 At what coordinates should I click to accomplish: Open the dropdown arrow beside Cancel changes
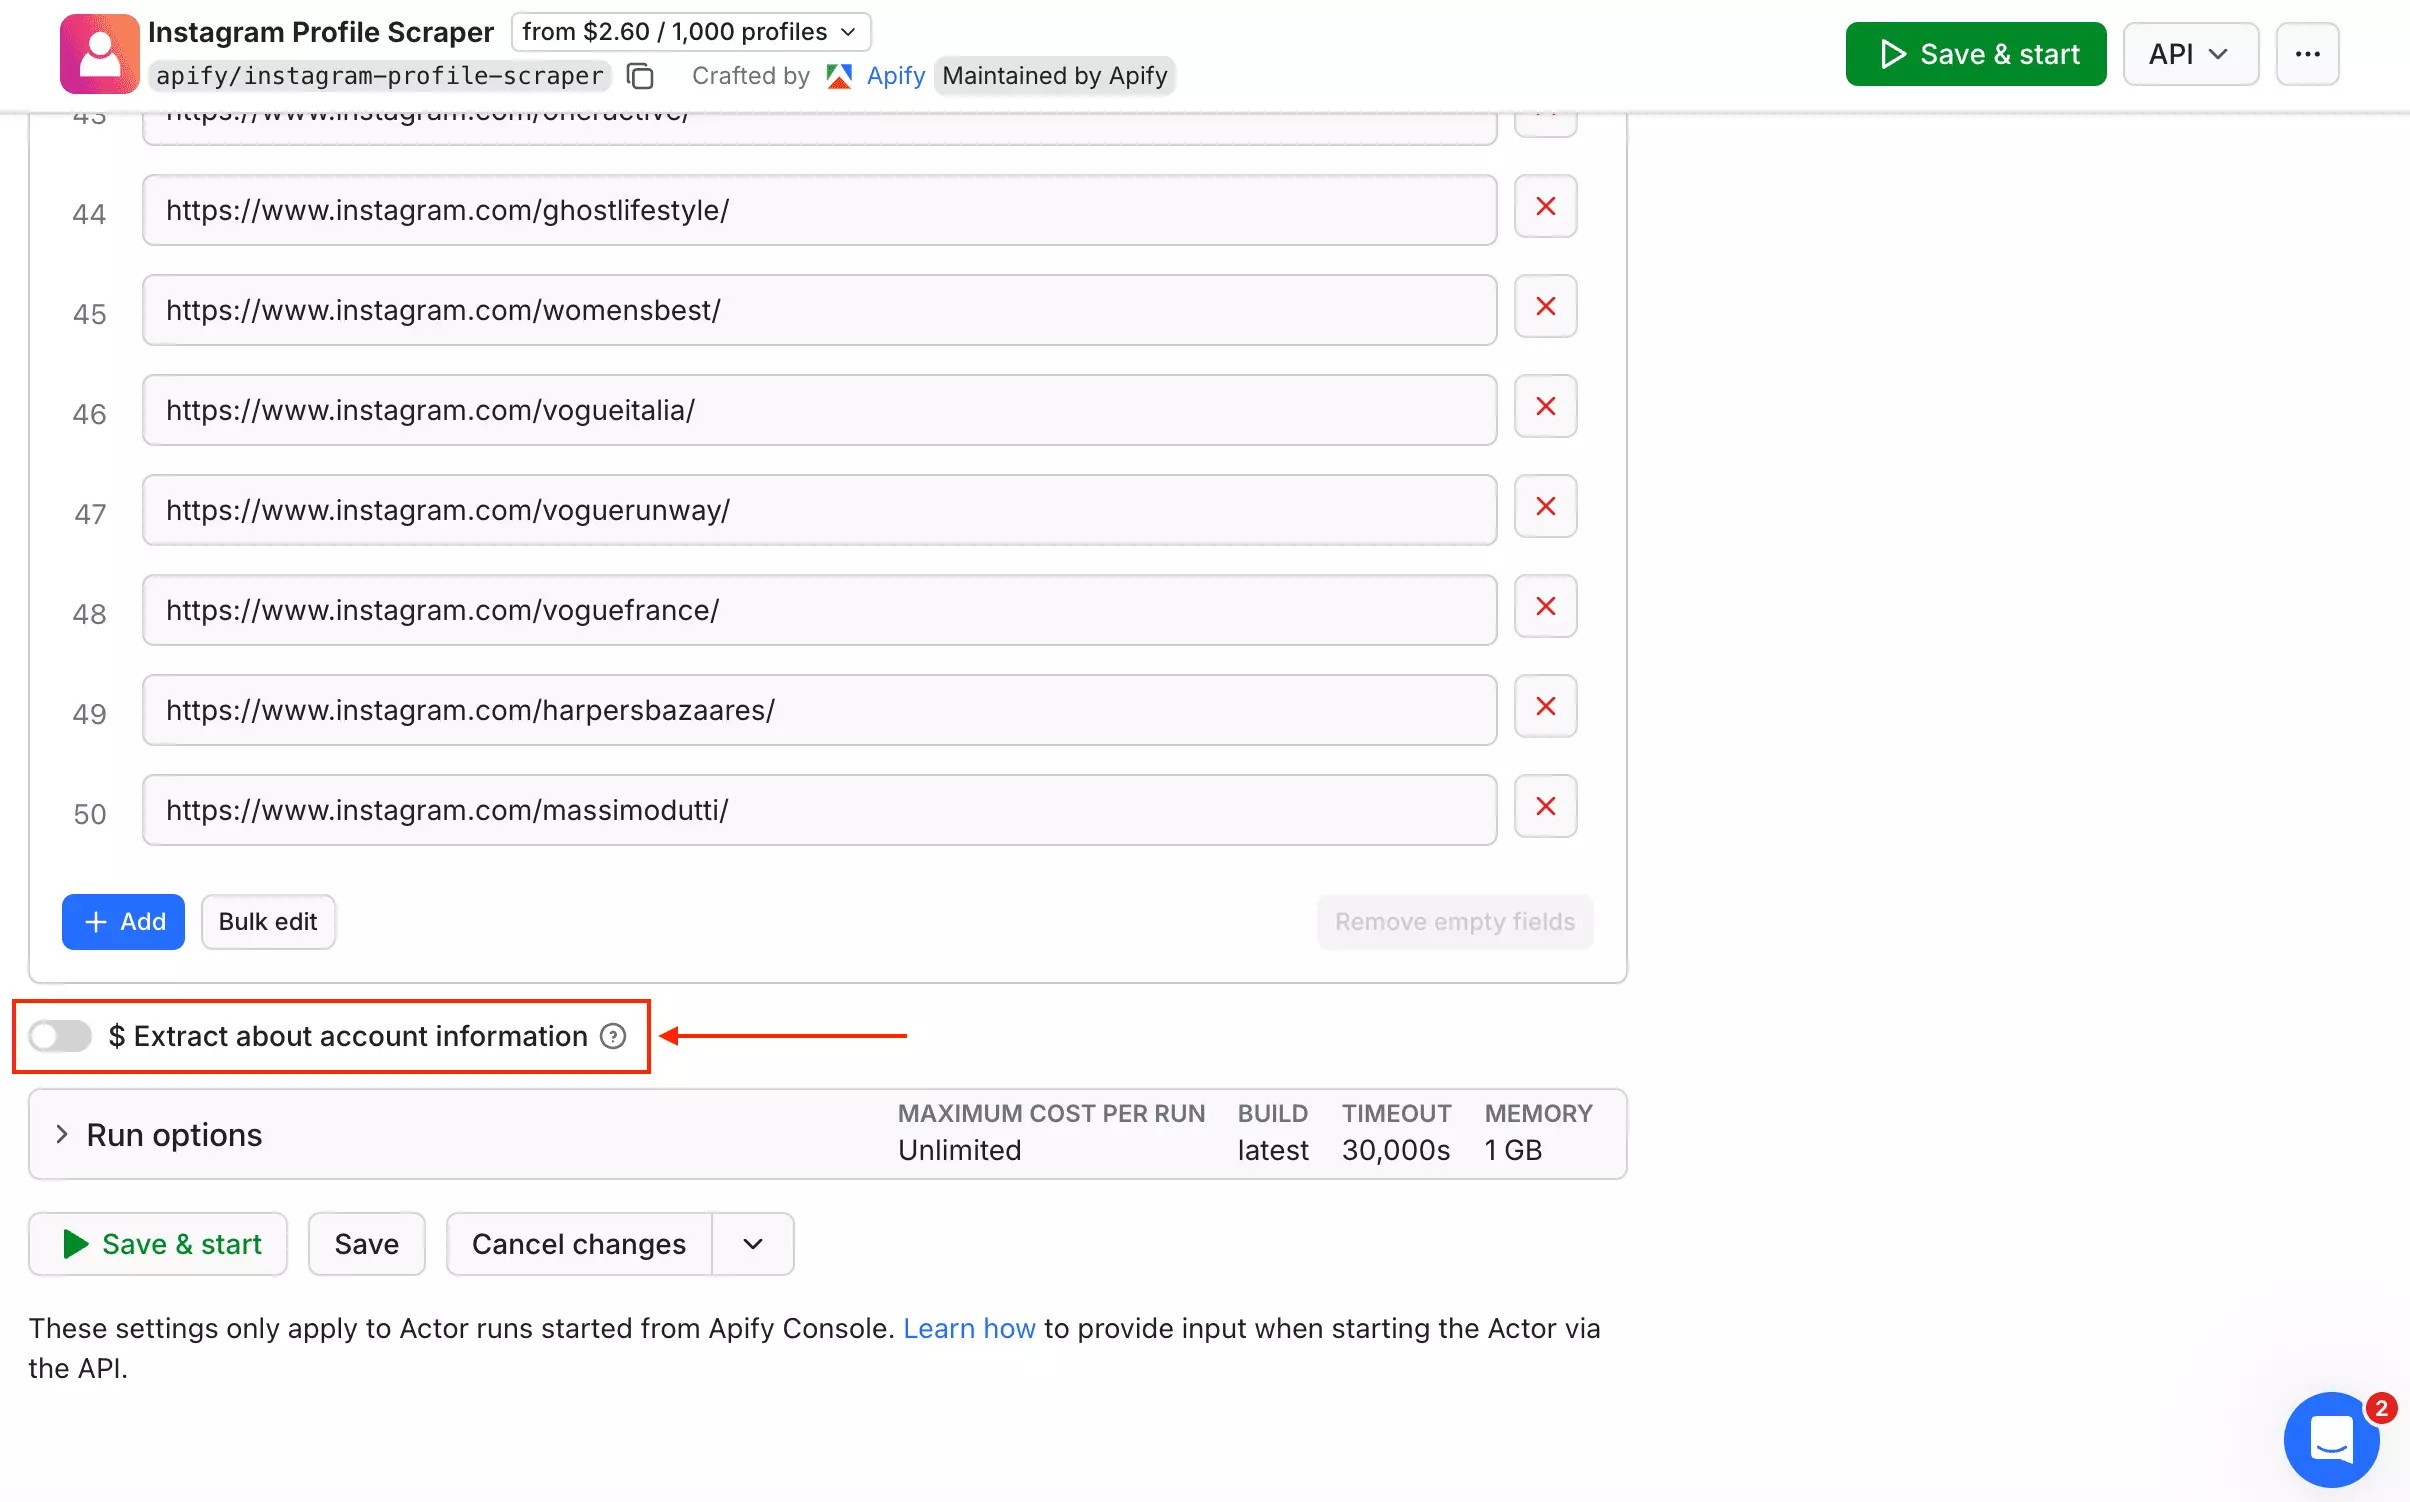[753, 1244]
